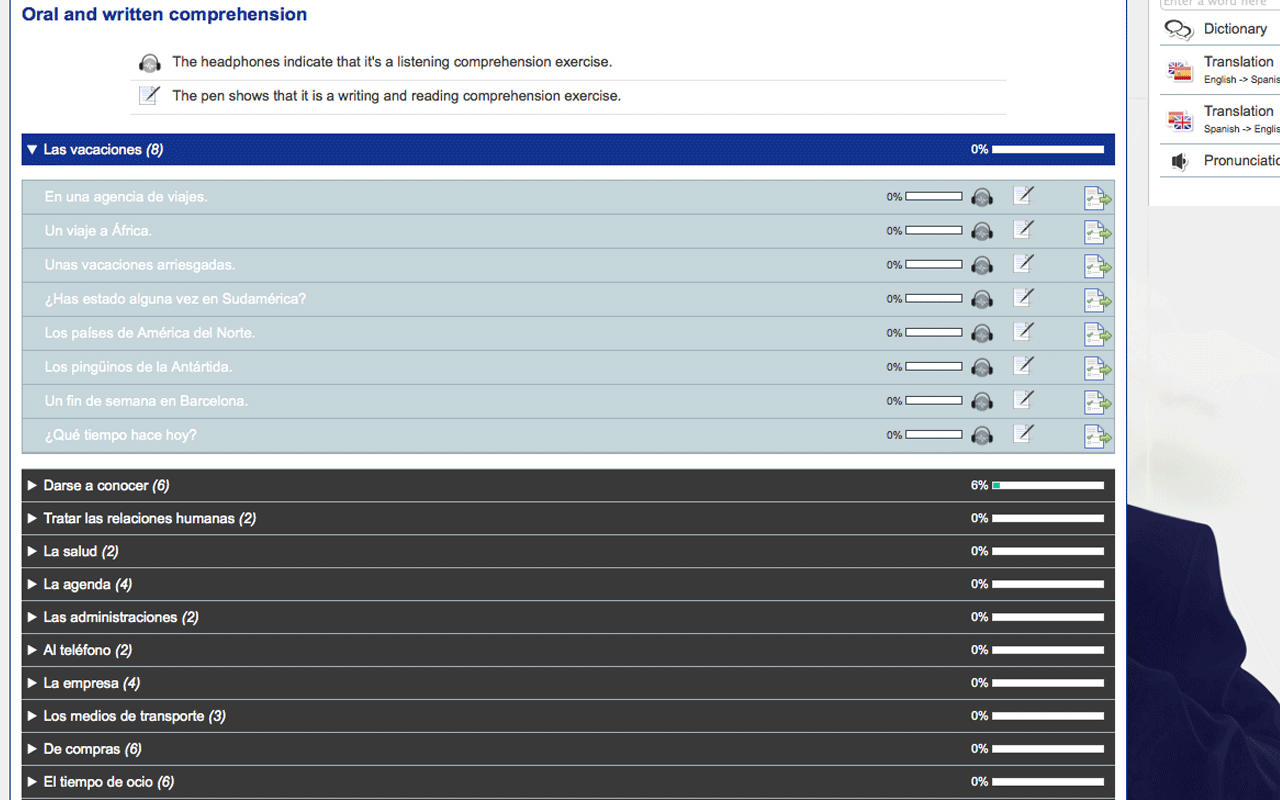This screenshot has height=800, width=1280.
Task: Open listening exercise for 'En una agencia de viajes.'
Action: 982,197
